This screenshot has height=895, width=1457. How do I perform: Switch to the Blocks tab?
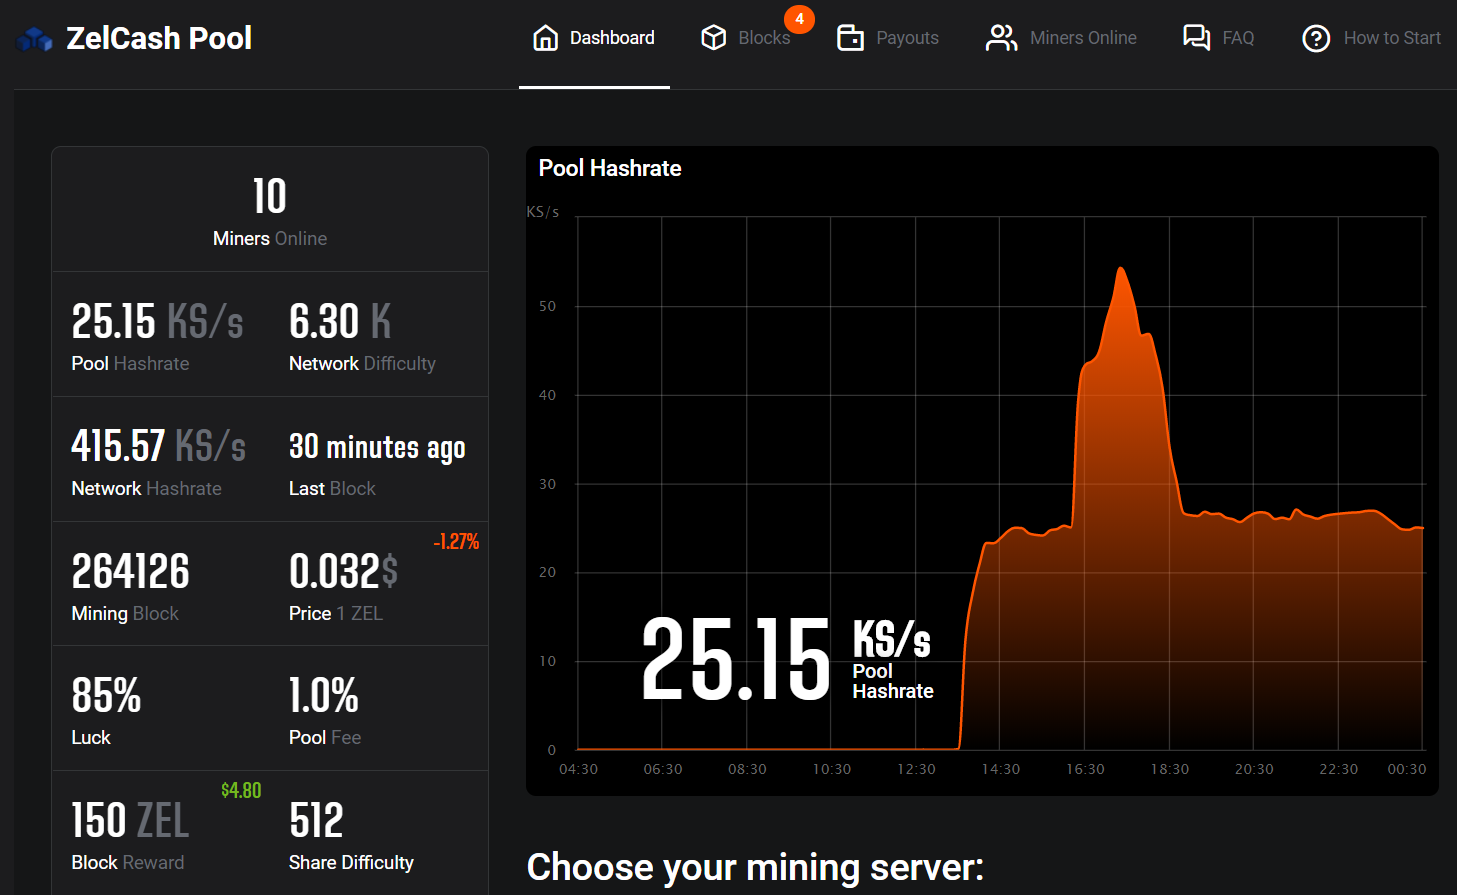746,38
